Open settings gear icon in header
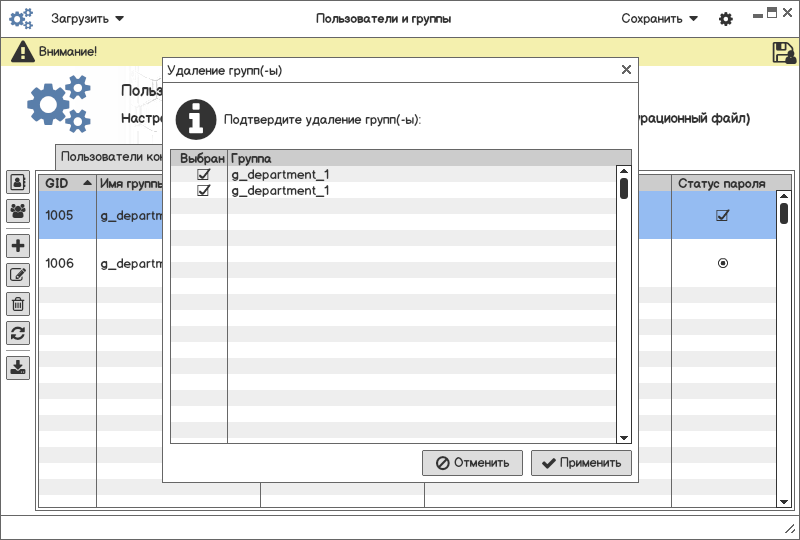Viewport: 800px width, 540px height. point(726,19)
